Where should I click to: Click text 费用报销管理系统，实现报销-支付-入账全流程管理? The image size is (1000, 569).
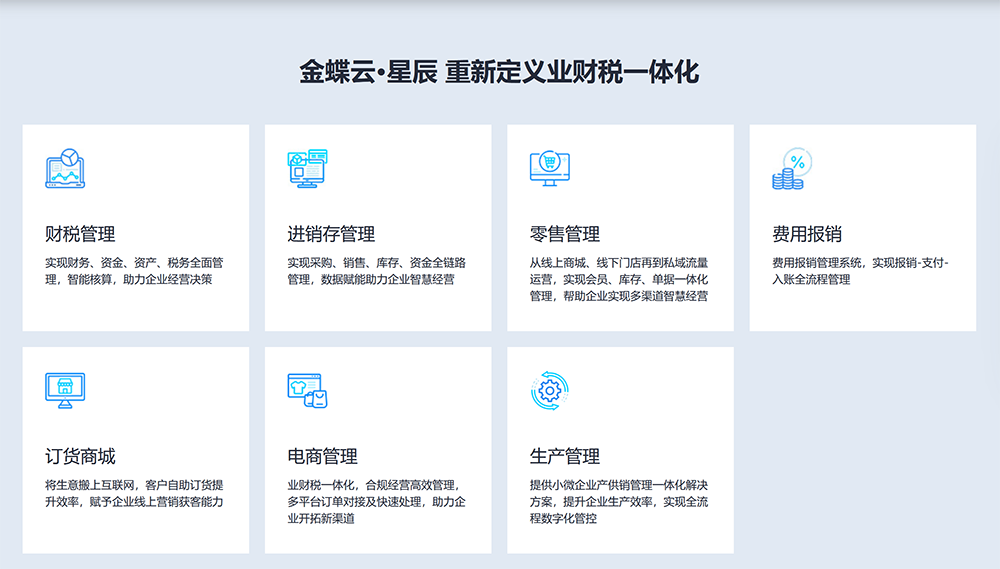point(860,271)
